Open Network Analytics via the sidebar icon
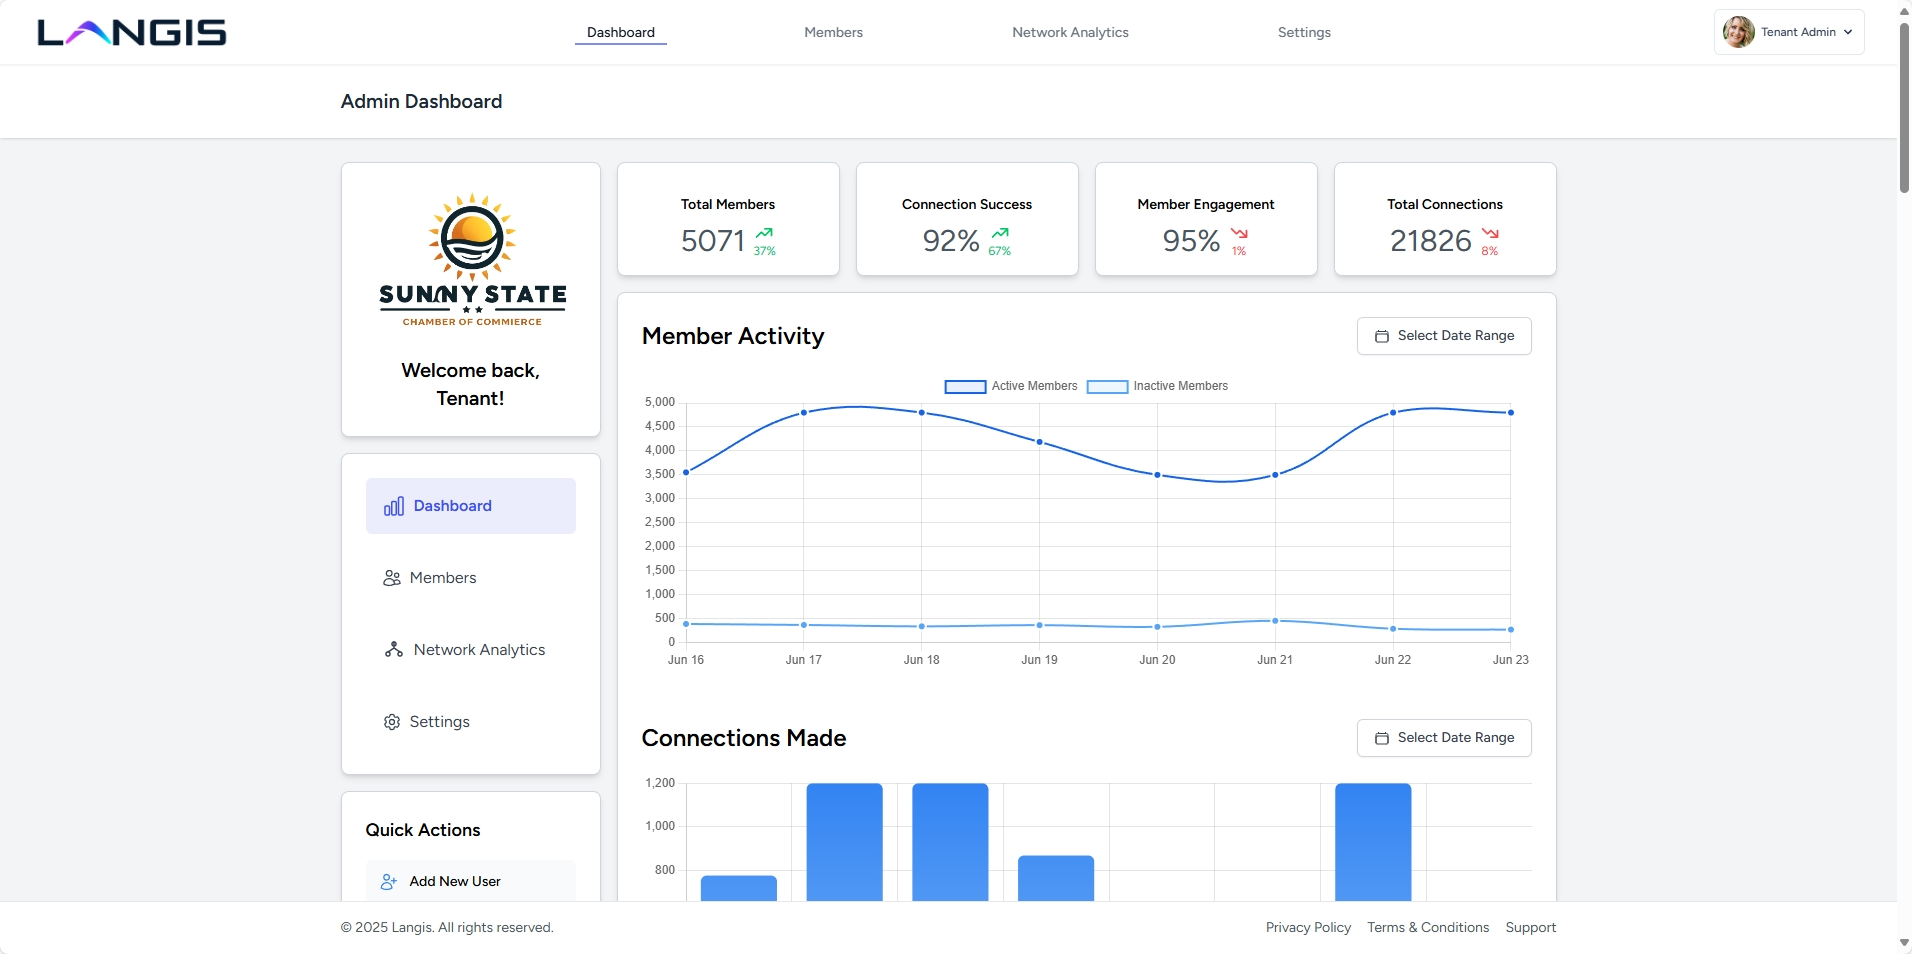 click(x=393, y=650)
